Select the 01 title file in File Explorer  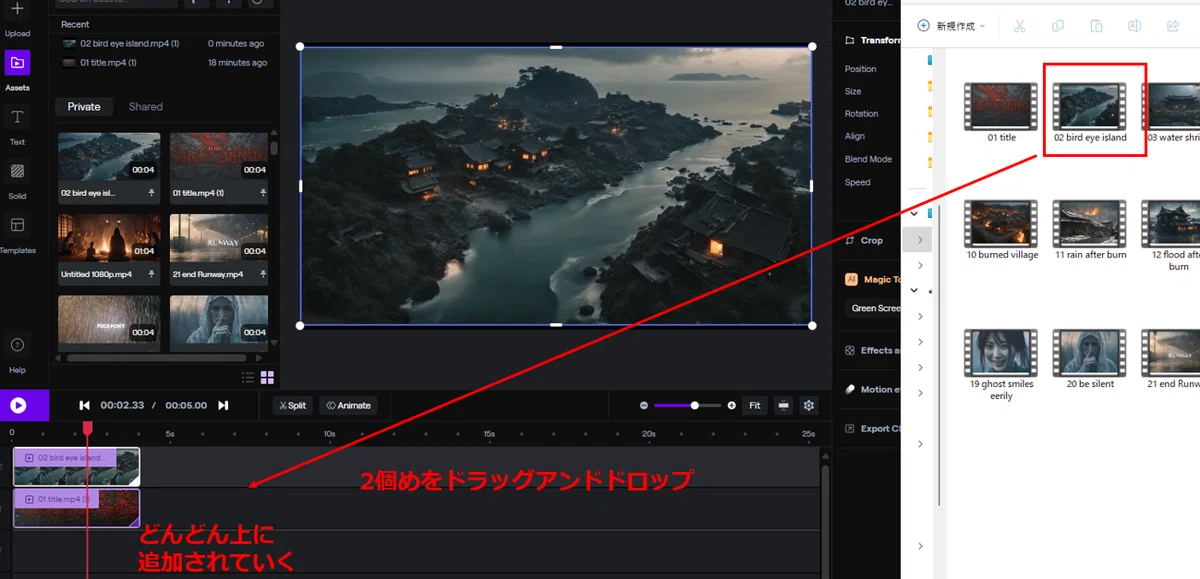[1001, 112]
